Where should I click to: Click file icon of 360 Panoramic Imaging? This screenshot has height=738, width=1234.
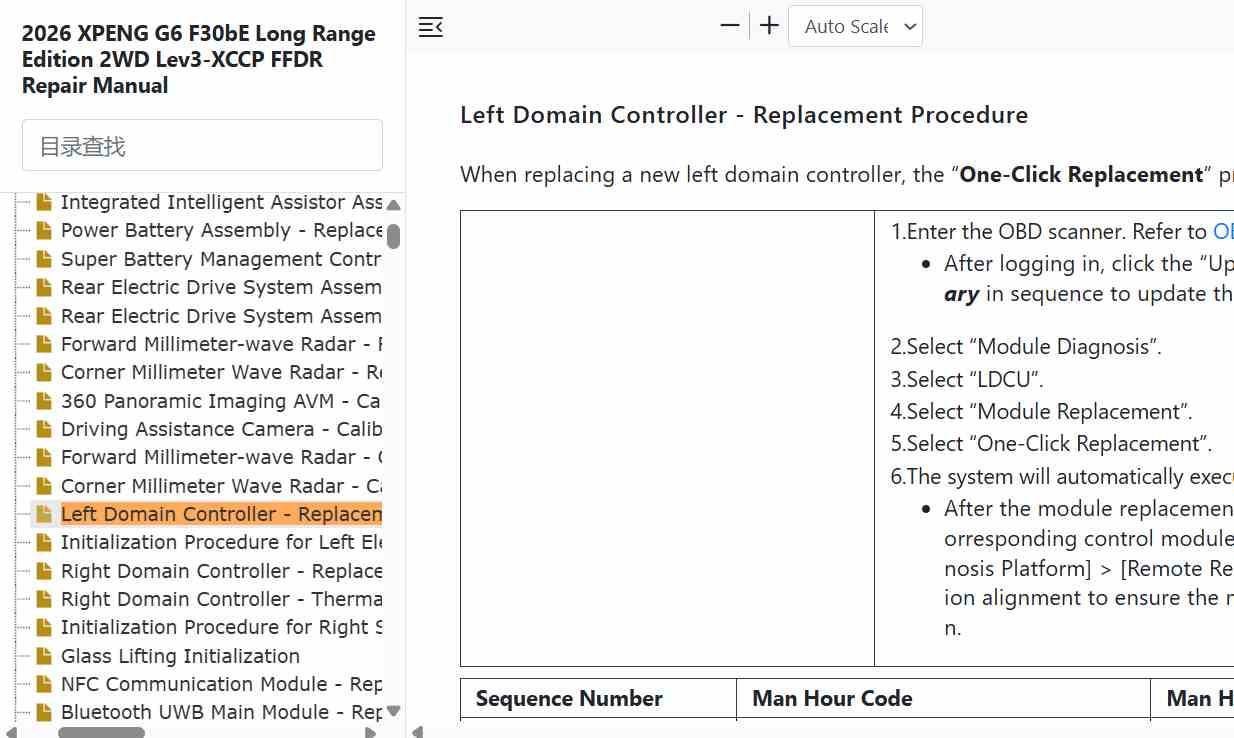pos(43,401)
